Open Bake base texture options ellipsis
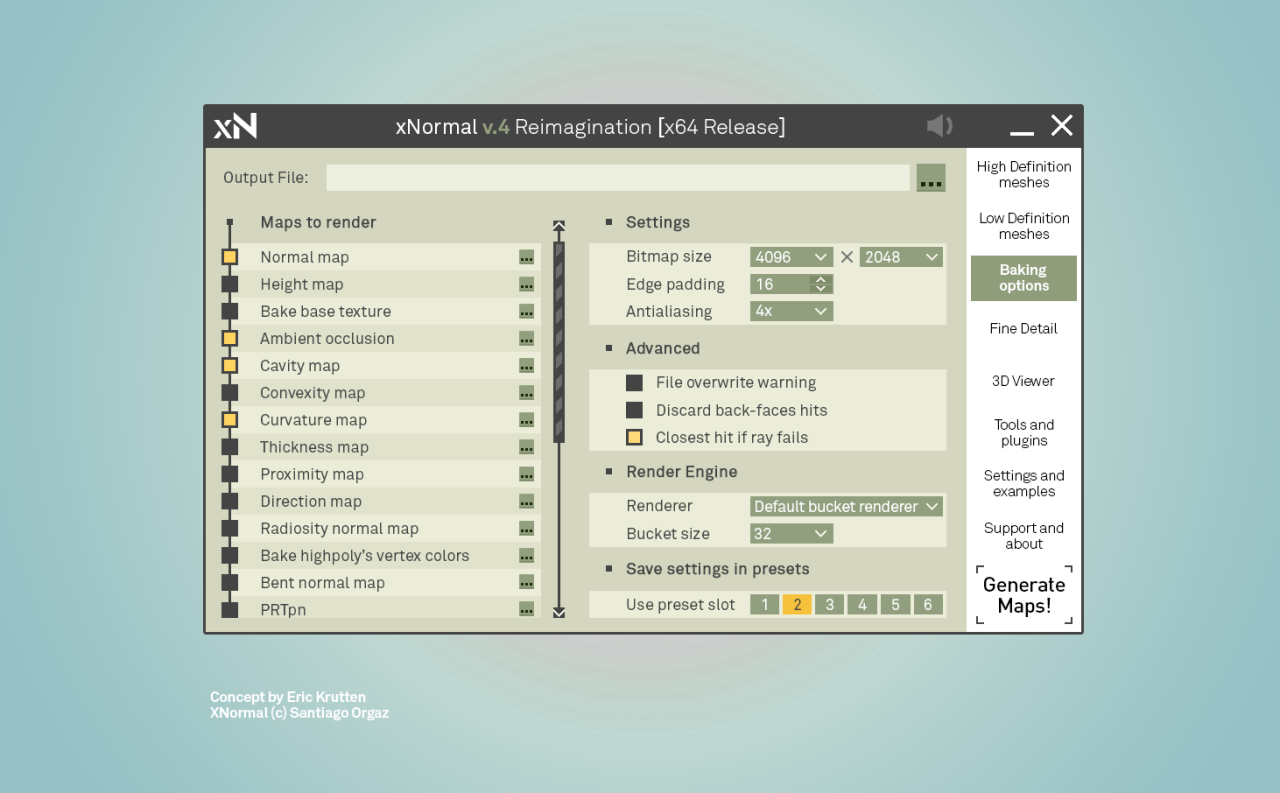This screenshot has height=793, width=1280. [526, 311]
